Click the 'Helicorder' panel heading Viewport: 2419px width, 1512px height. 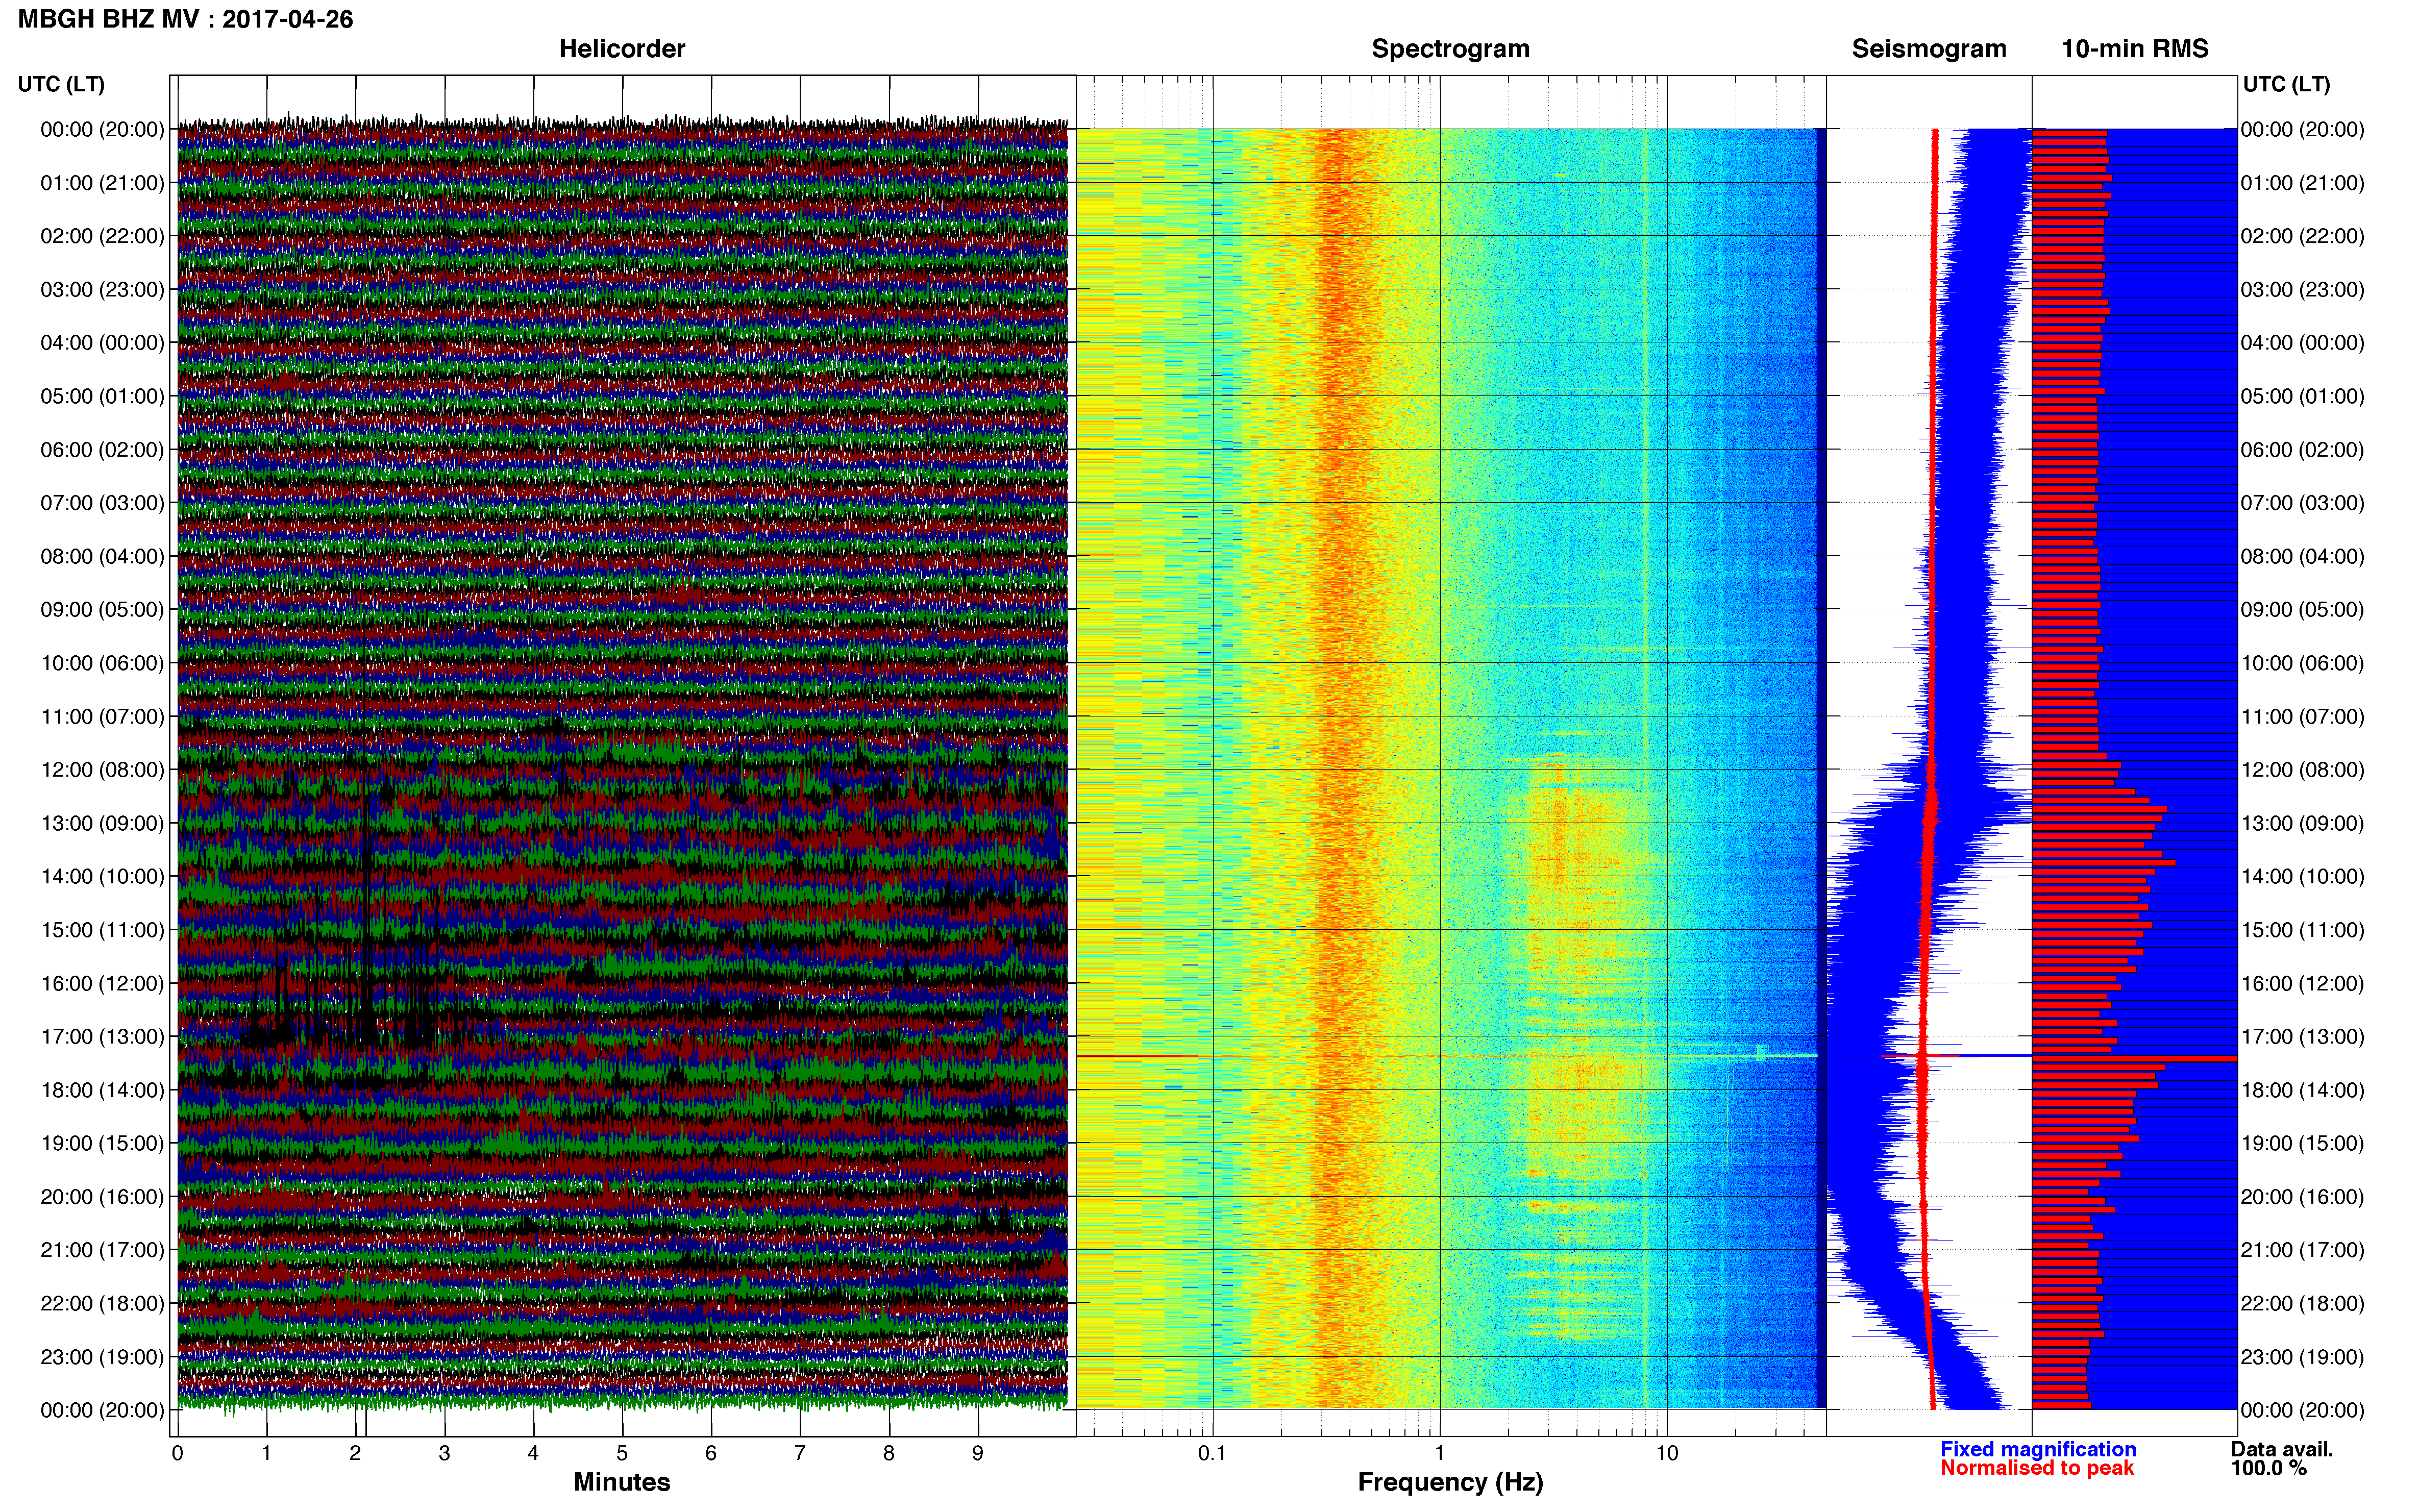click(x=622, y=49)
